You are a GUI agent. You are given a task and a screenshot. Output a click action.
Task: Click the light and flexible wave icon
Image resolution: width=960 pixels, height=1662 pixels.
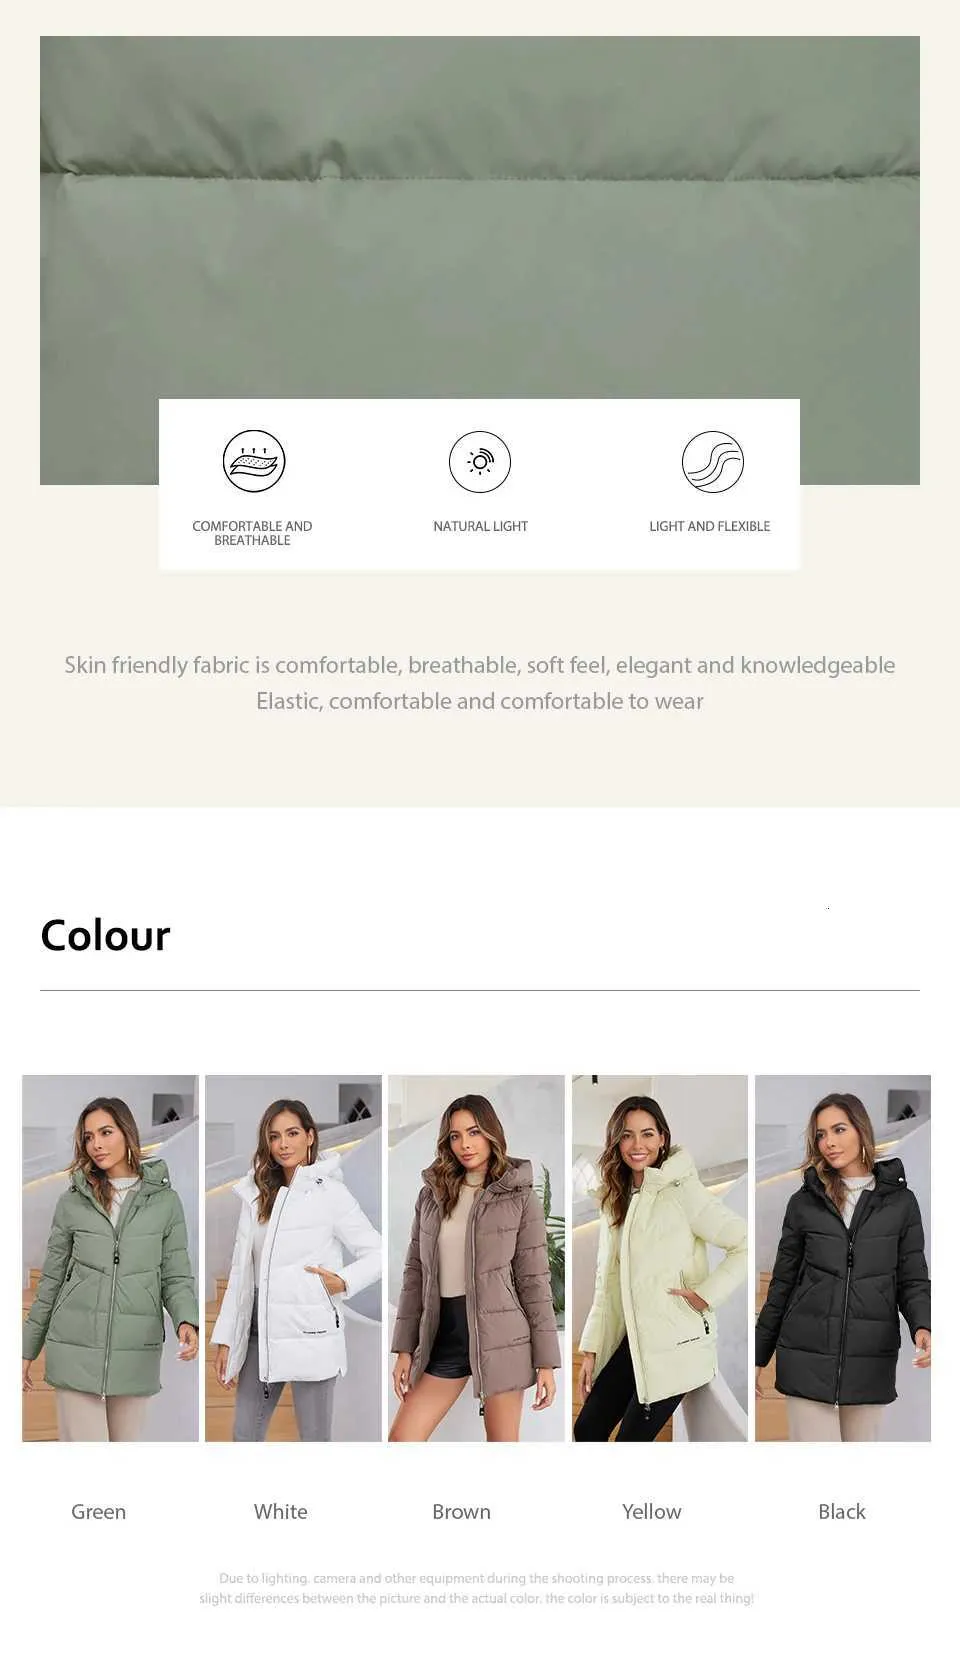coord(713,461)
